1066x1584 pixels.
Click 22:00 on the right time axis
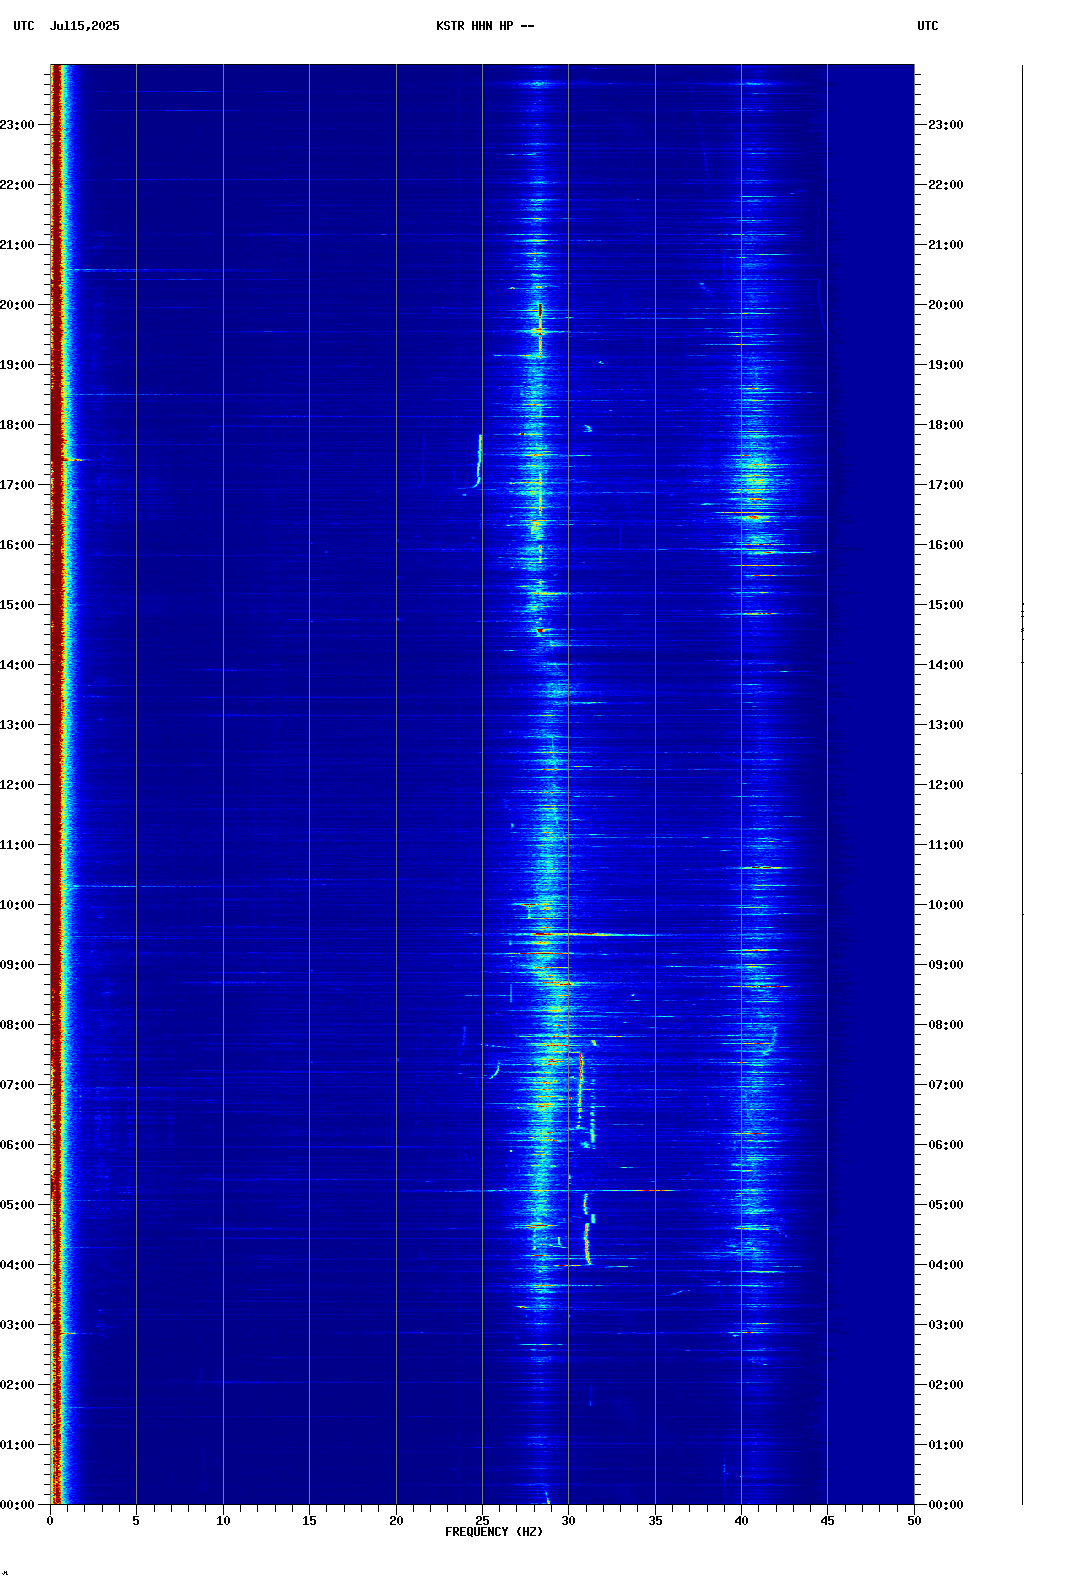click(946, 185)
